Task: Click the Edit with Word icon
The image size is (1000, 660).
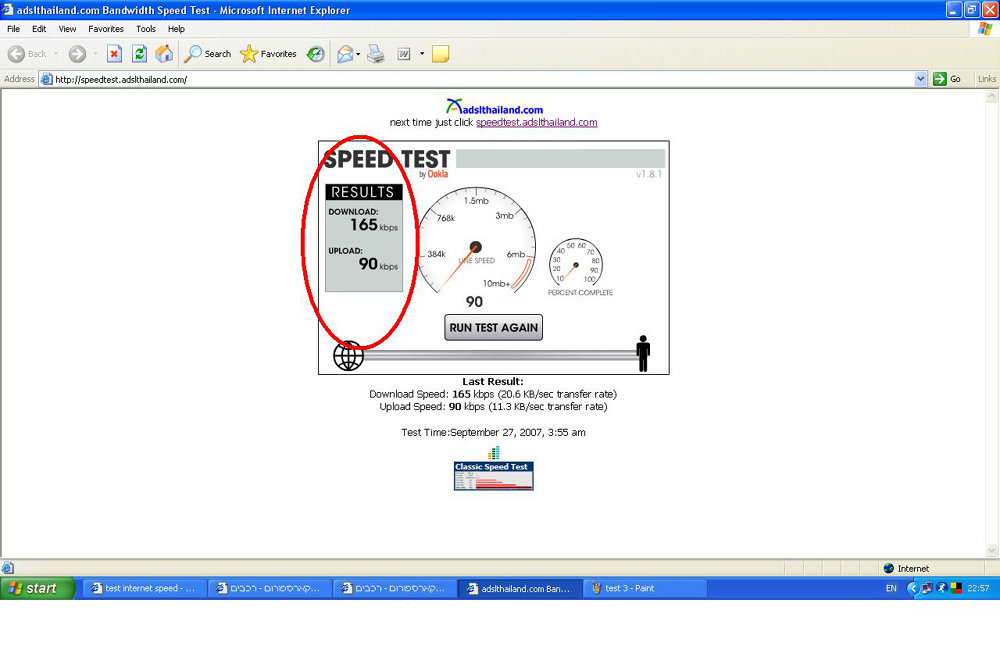Action: tap(404, 54)
